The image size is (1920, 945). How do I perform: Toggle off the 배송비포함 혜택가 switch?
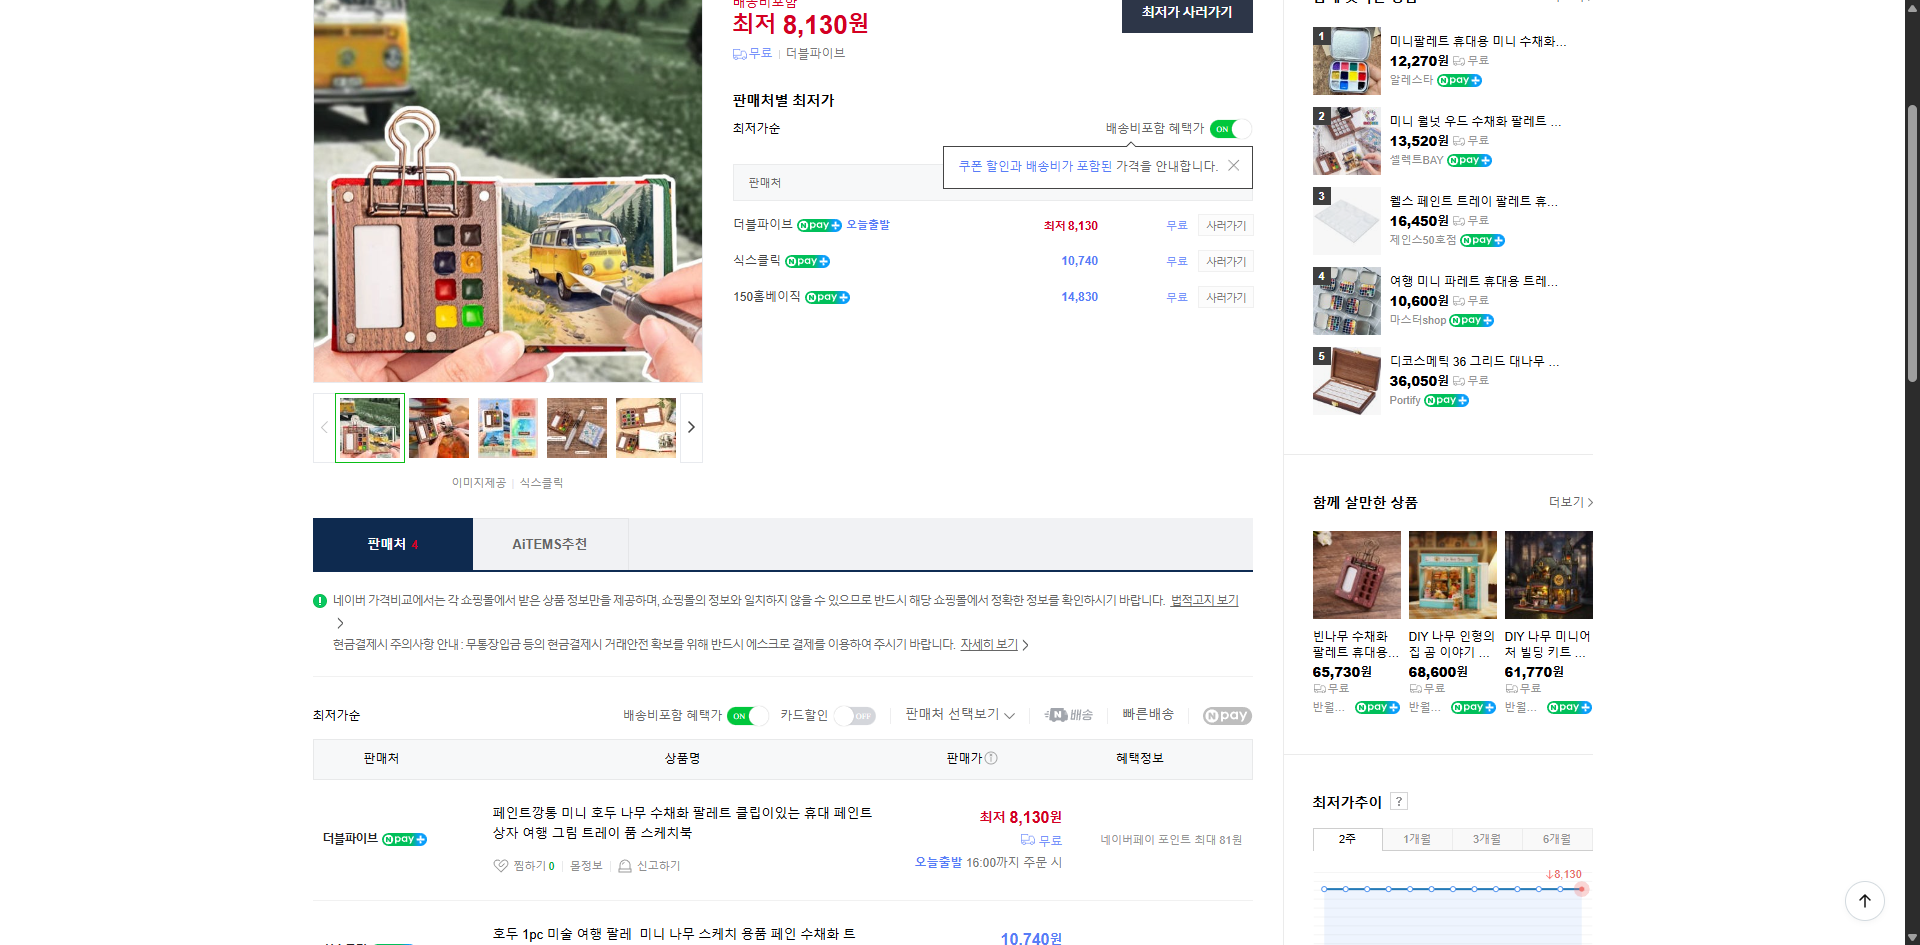click(1229, 128)
